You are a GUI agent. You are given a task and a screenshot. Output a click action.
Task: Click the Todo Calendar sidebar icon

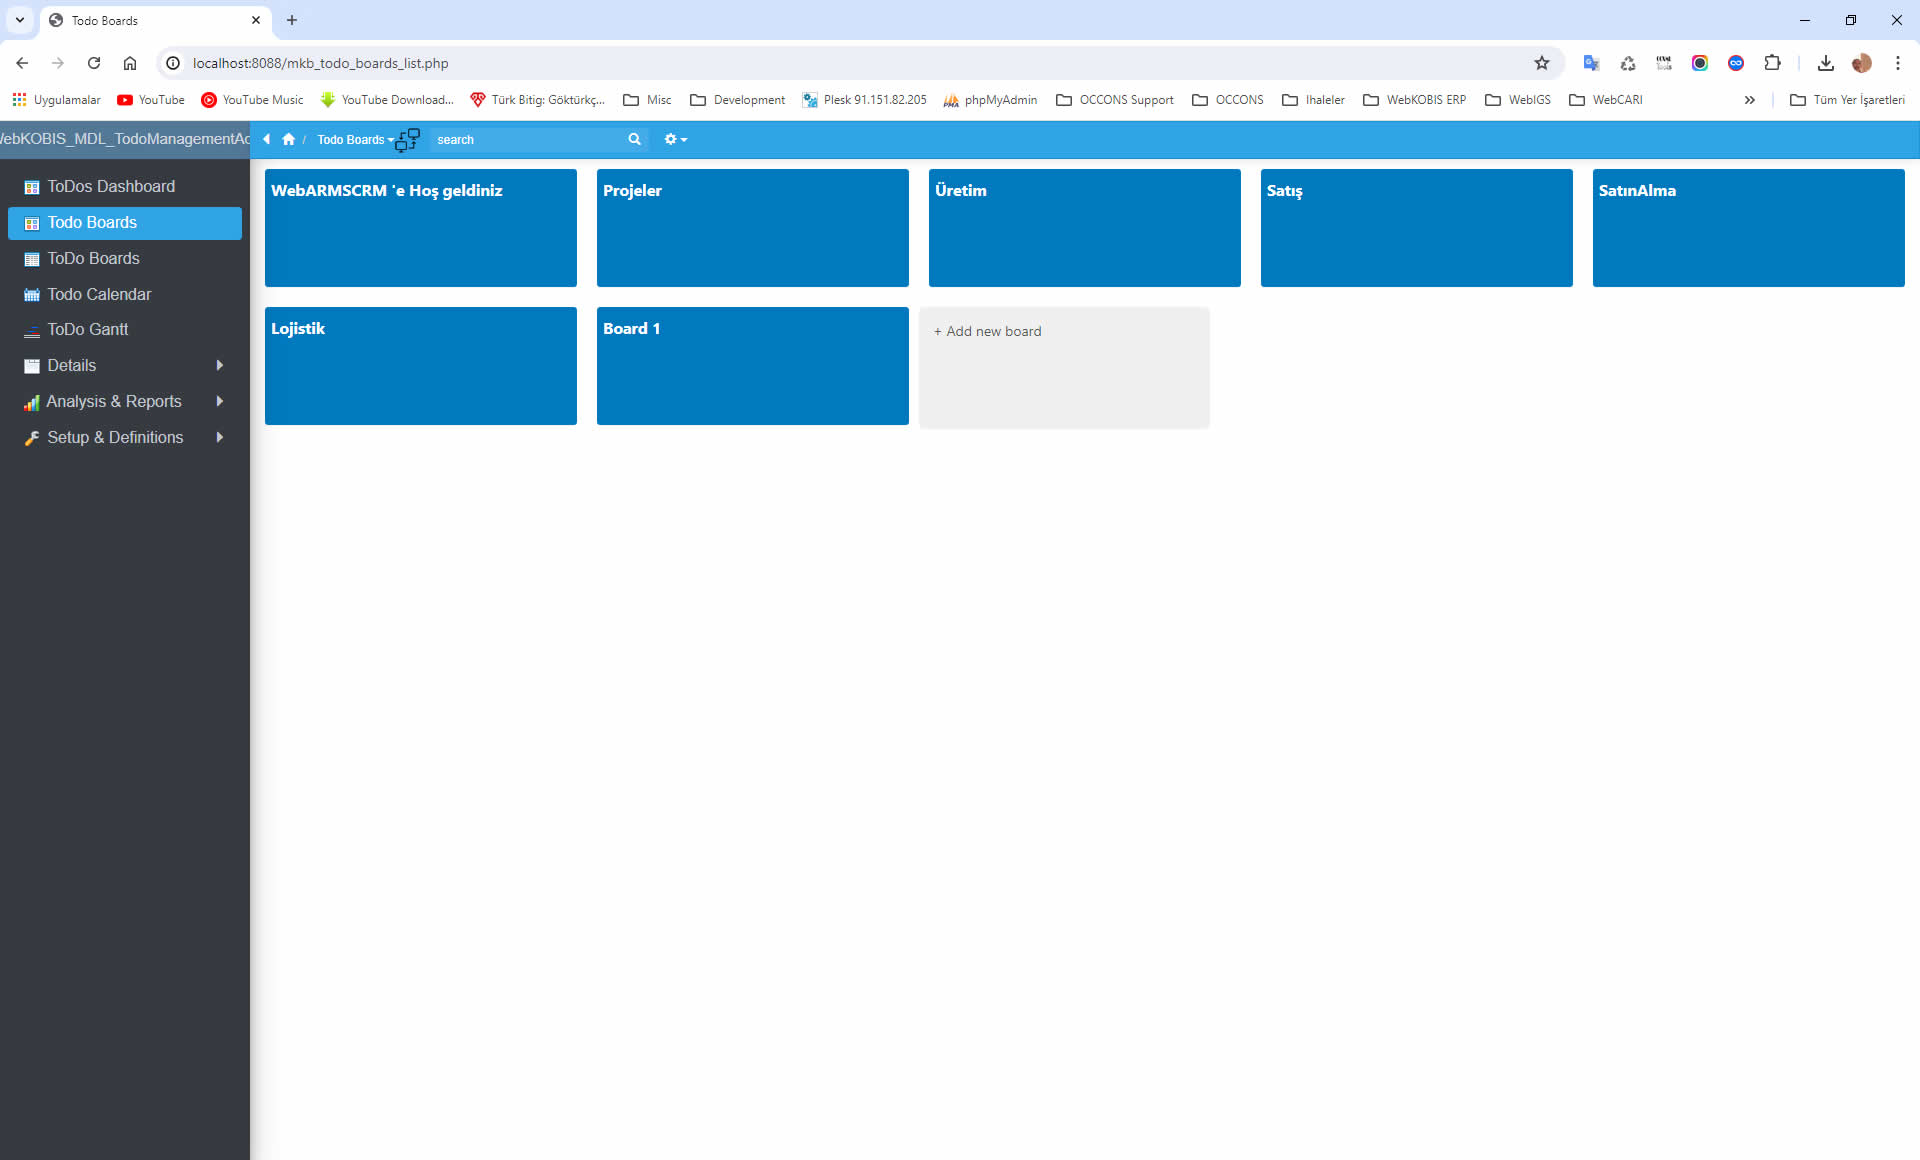32,295
